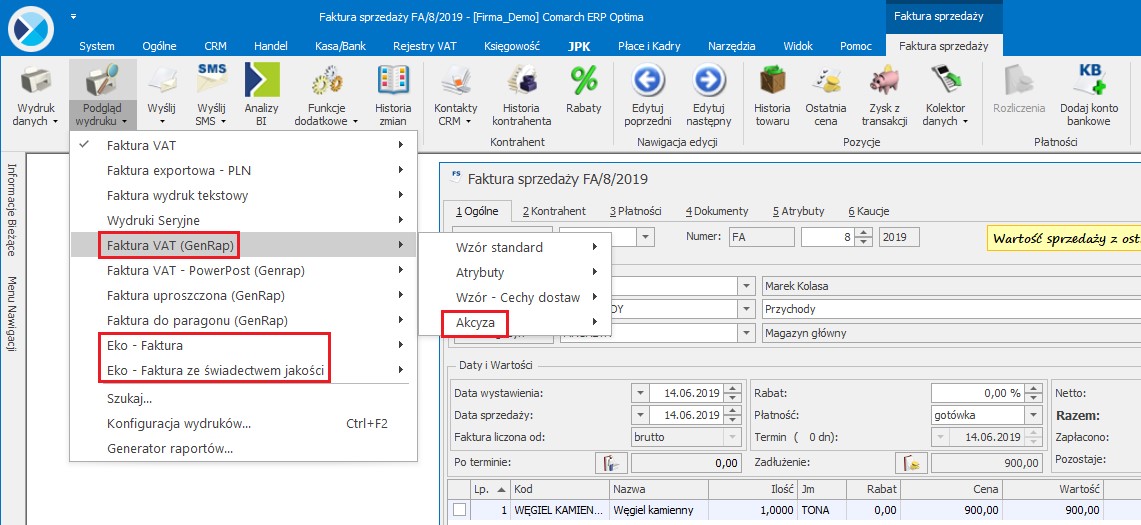Open the Magazyn główny dropdown arrow
The height and width of the screenshot is (525, 1141).
(x=747, y=333)
